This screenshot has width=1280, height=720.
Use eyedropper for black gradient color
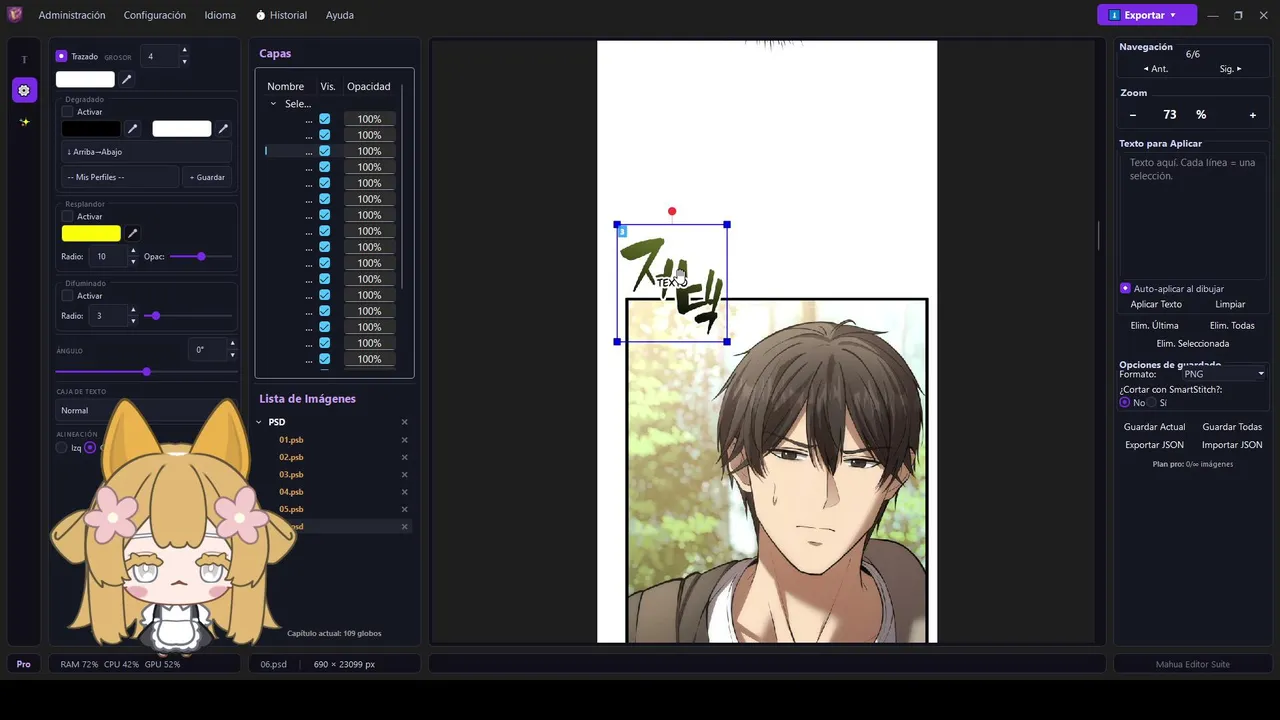[x=132, y=129]
